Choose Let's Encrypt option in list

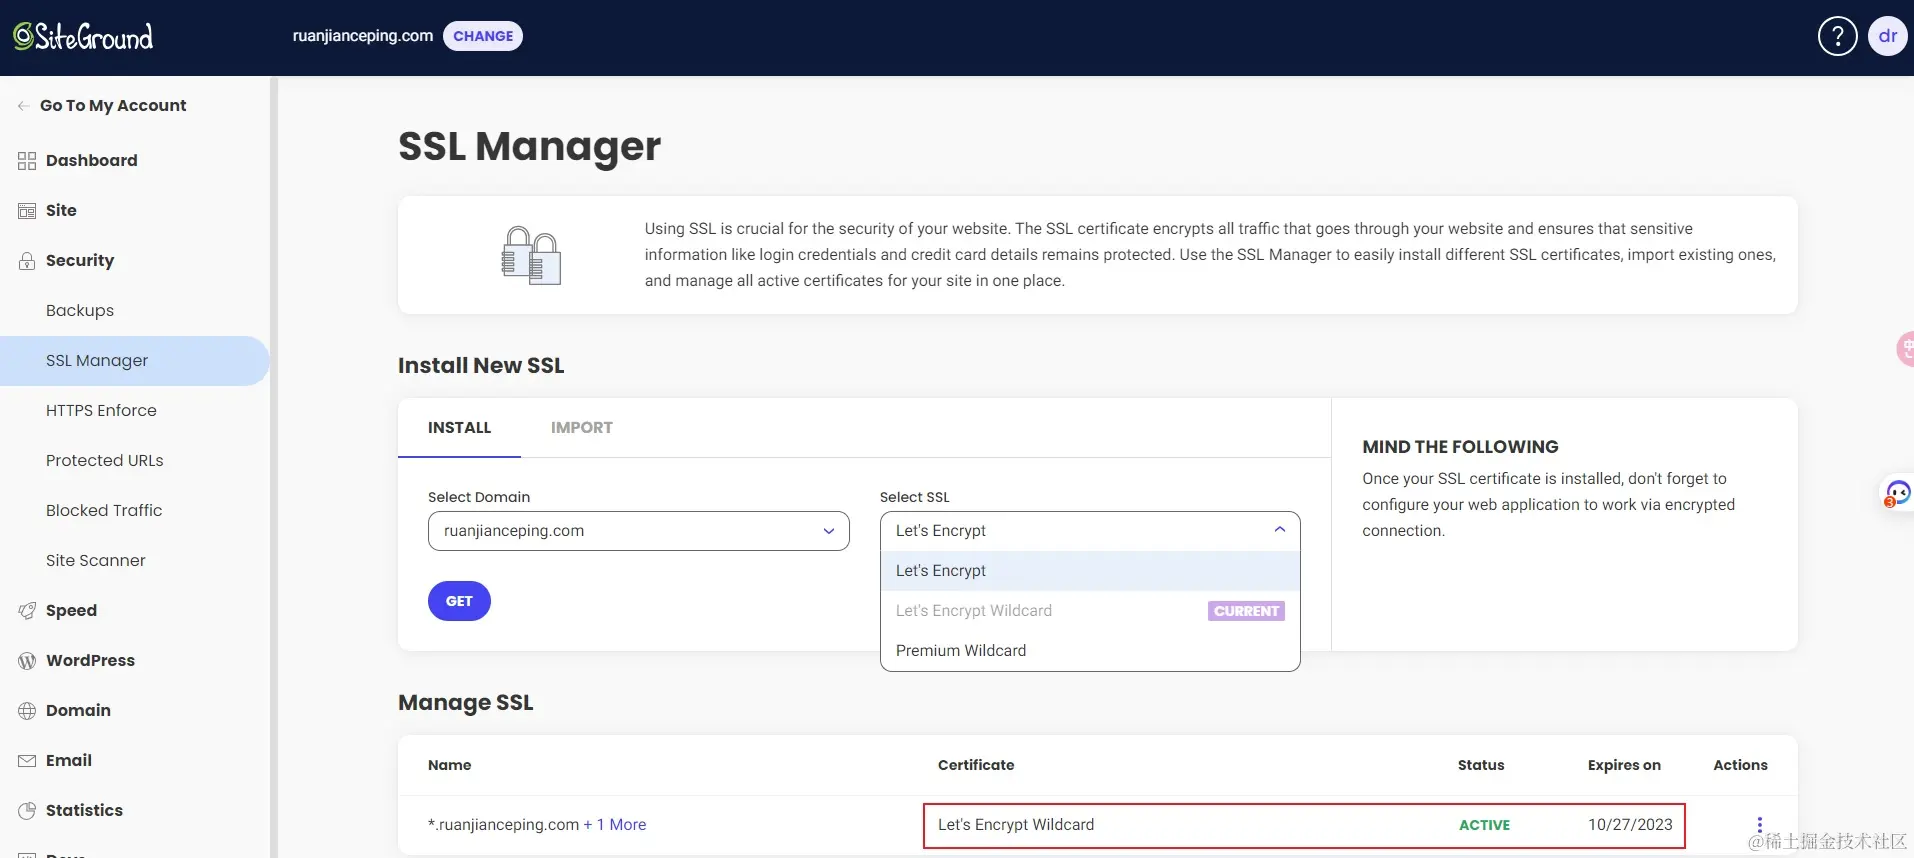click(1090, 571)
